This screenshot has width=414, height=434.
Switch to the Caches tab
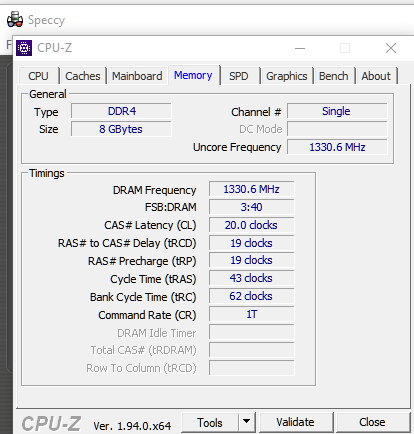pos(83,76)
